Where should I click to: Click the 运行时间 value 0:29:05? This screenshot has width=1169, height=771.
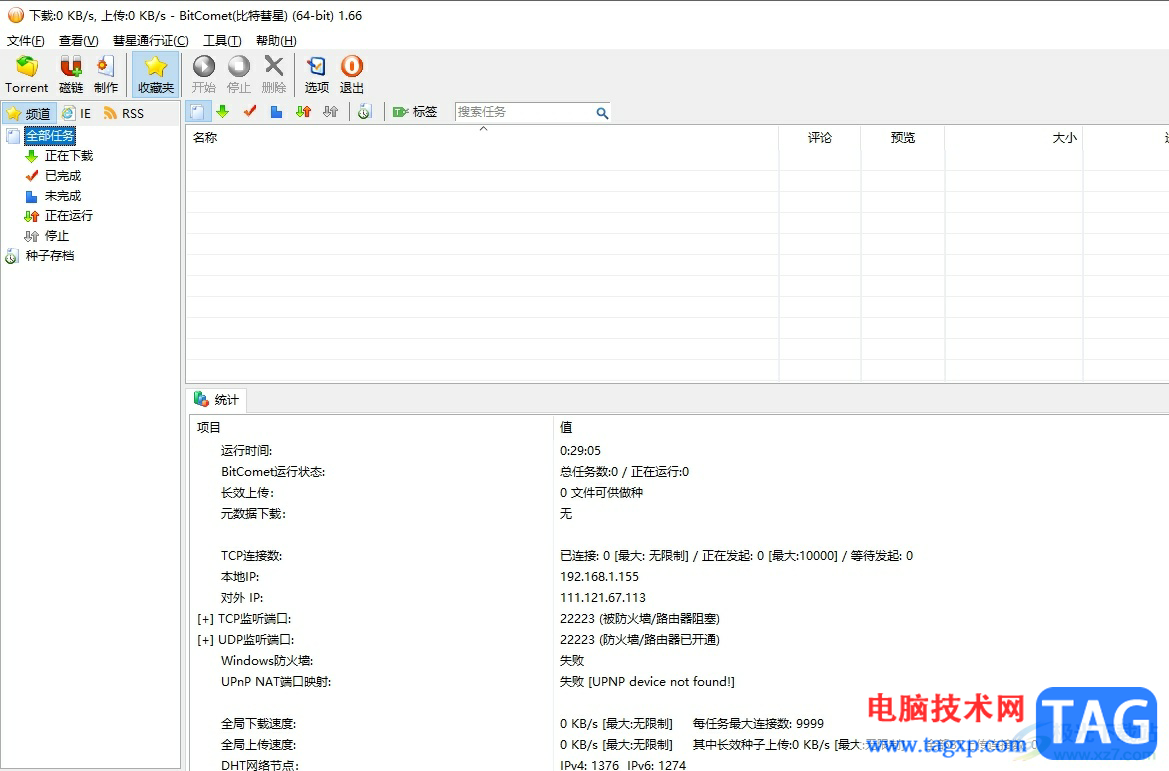pyautogui.click(x=580, y=451)
